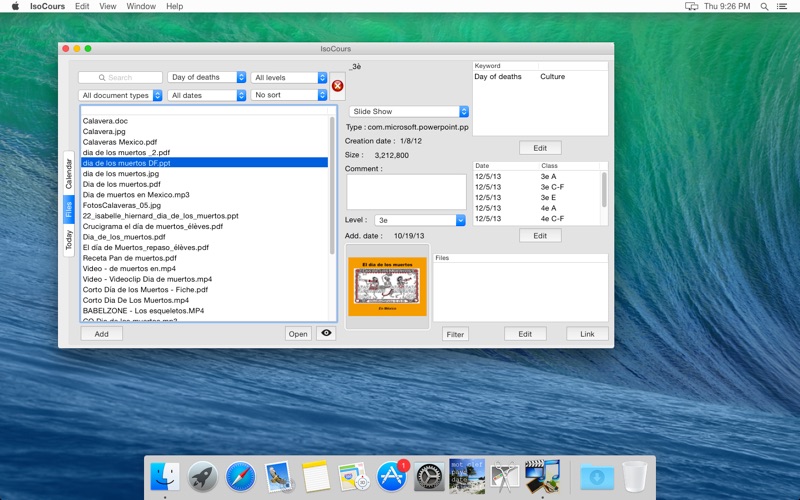Select the 3e A class row

[537, 177]
